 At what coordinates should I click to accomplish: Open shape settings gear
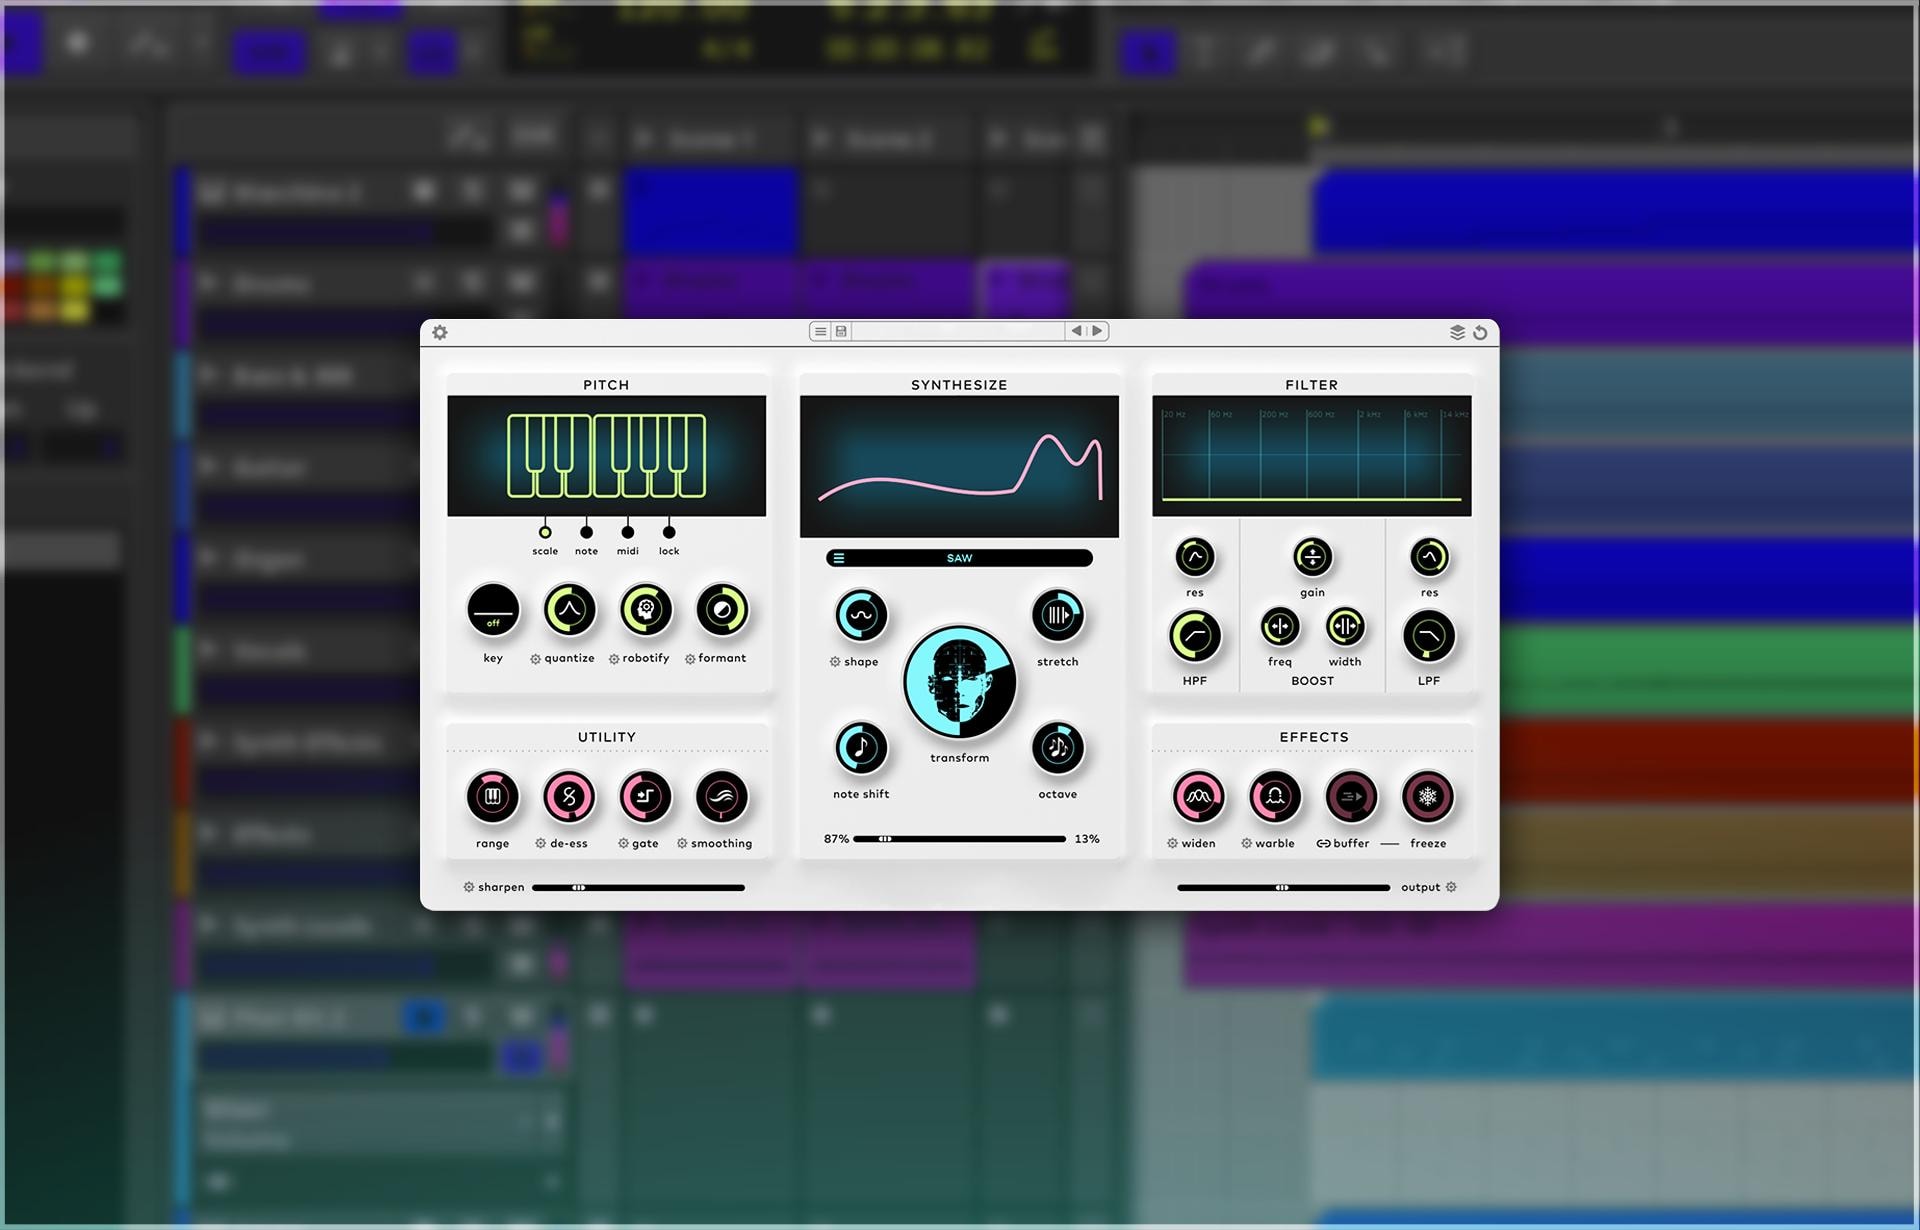coord(835,662)
